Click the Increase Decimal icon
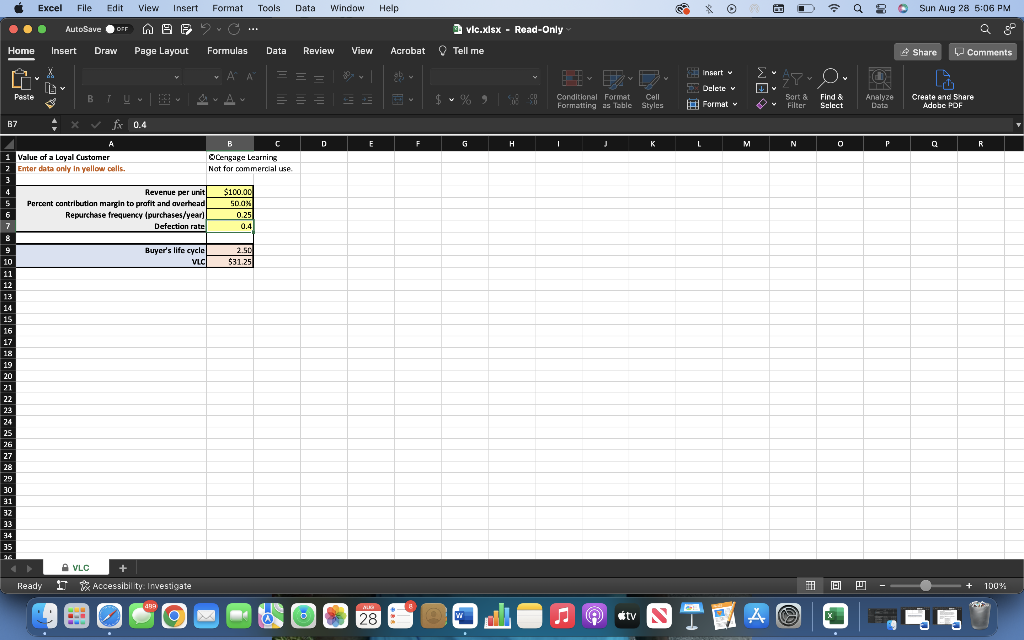The image size is (1024, 640). coord(513,100)
